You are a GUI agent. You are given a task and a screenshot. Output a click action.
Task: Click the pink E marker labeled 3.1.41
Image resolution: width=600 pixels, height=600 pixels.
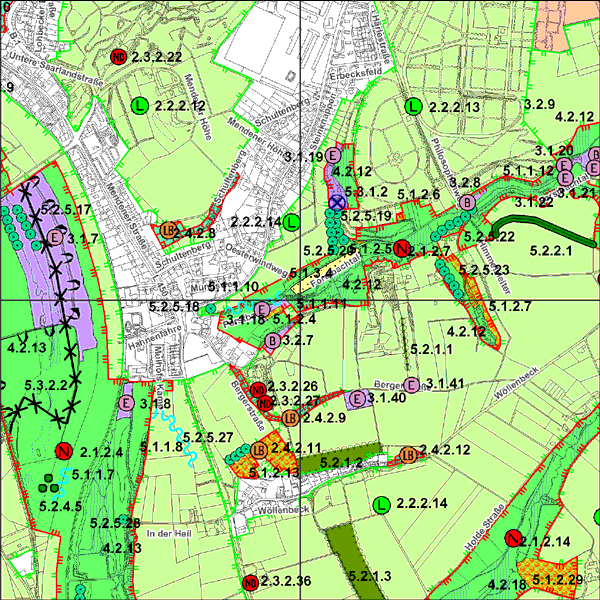tap(411, 385)
